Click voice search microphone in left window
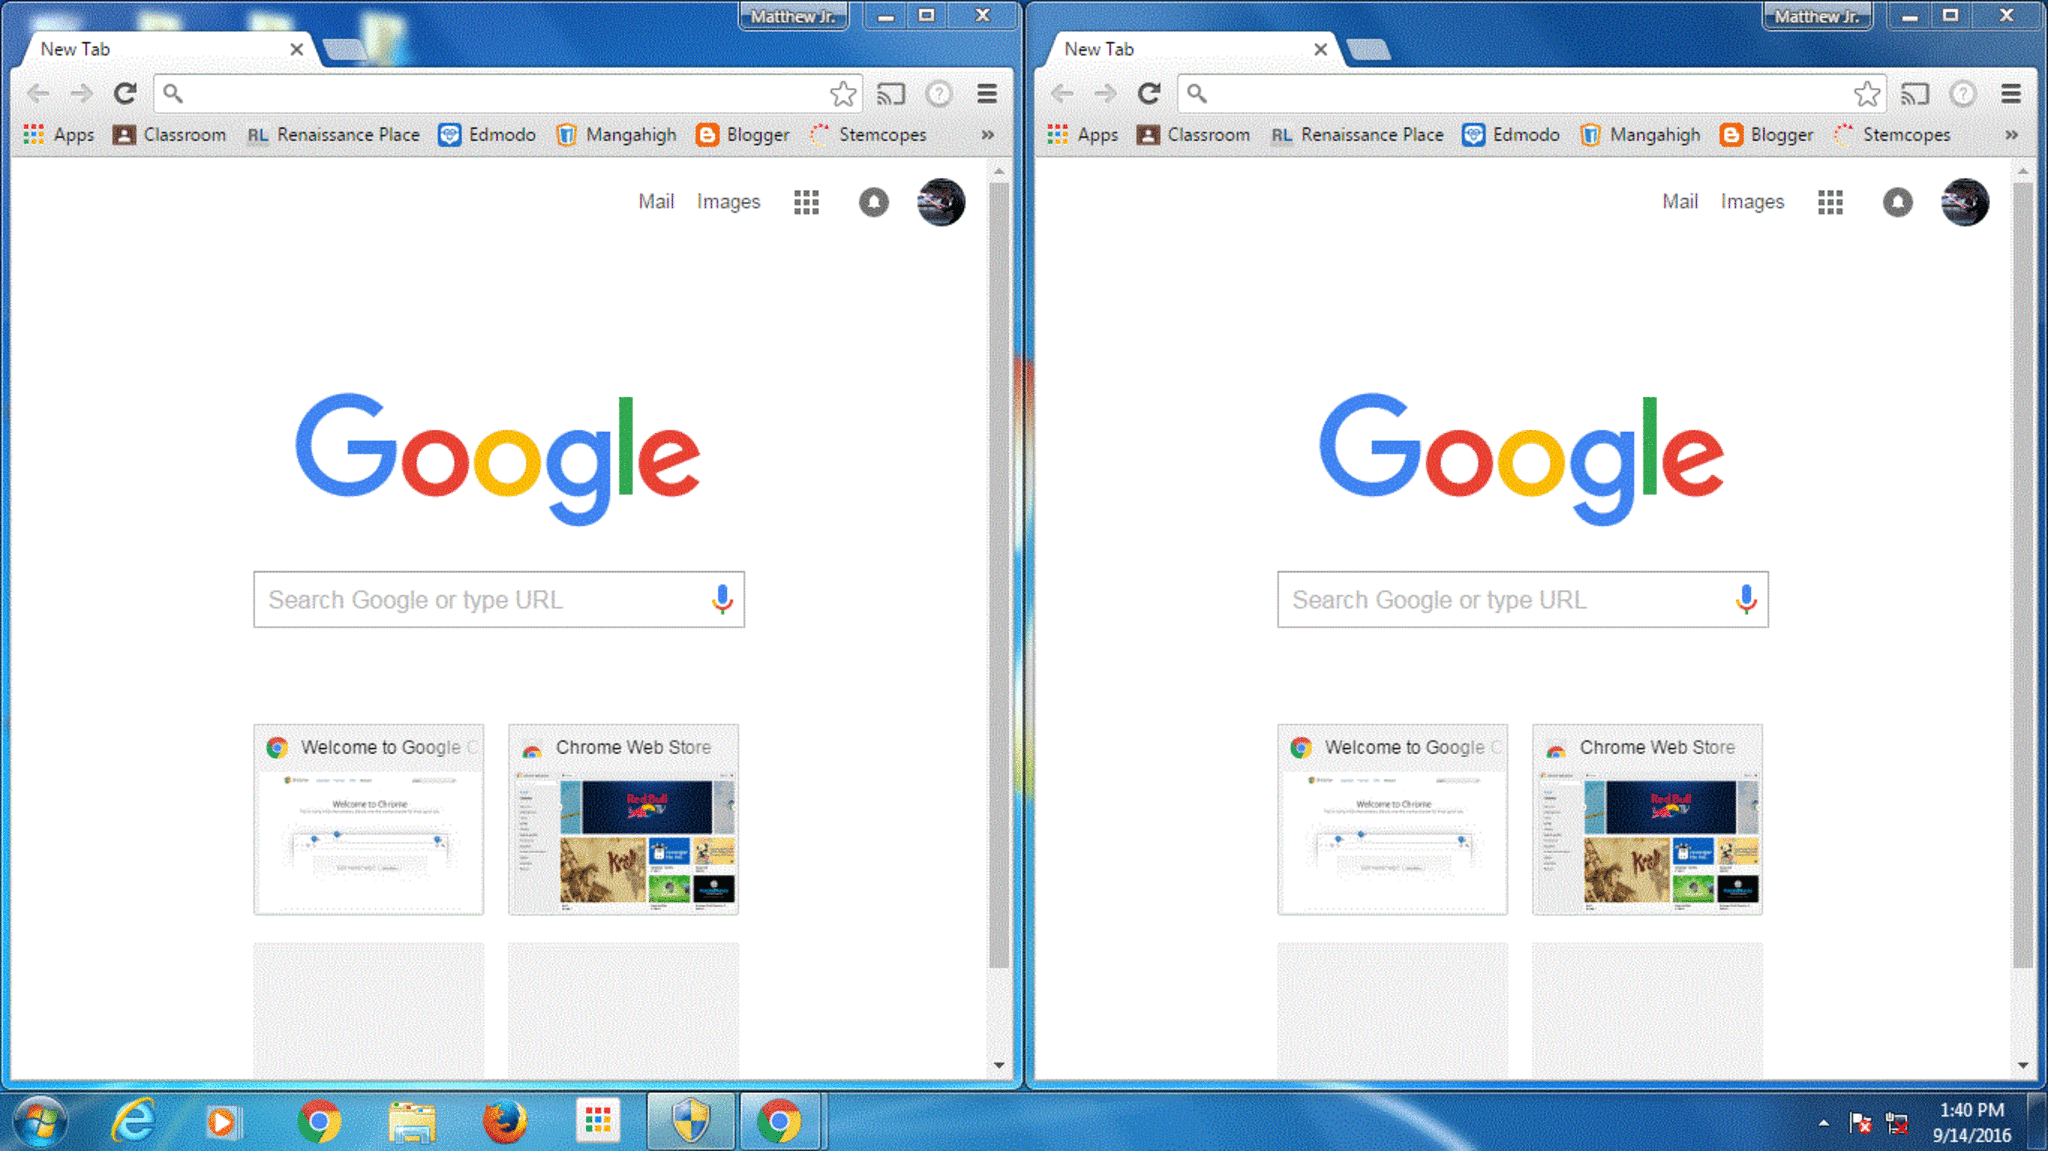This screenshot has width=2048, height=1151. click(x=722, y=599)
